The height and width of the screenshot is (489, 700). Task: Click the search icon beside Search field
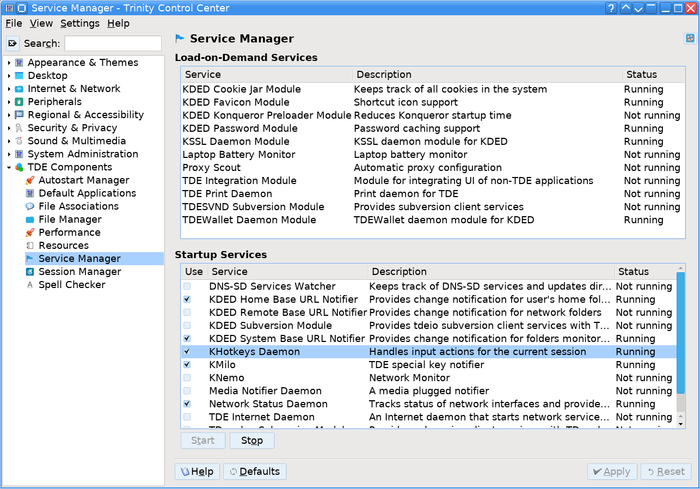coord(12,44)
